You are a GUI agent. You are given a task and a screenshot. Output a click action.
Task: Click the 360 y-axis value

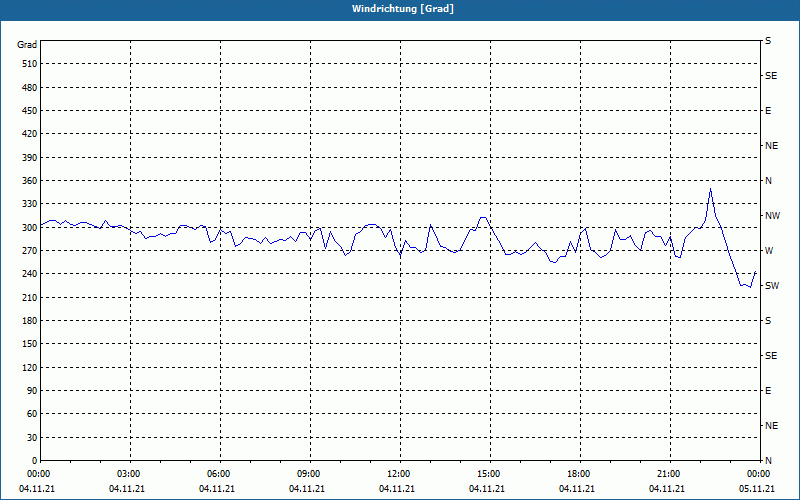[x=30, y=181]
